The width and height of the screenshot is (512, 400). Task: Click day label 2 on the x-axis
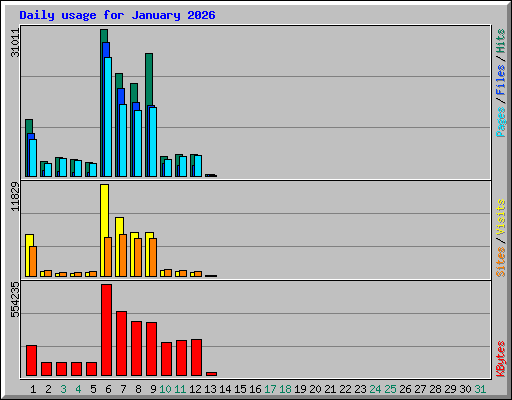tap(48, 389)
